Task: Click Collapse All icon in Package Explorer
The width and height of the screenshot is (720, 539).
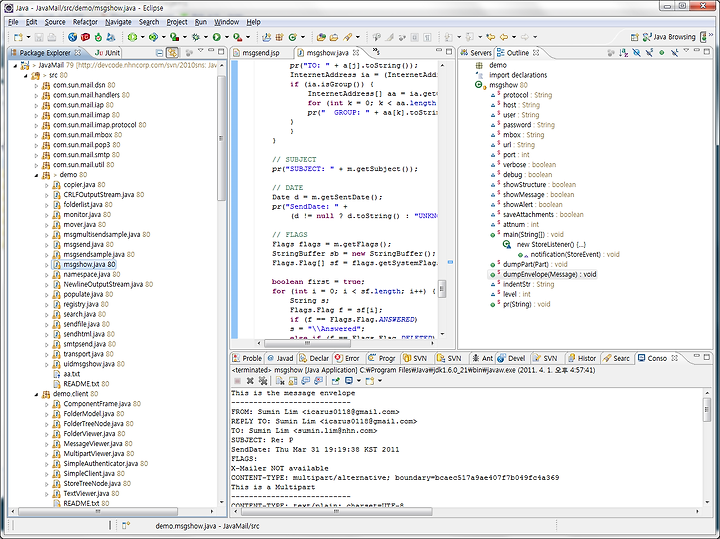Action: tap(159, 53)
